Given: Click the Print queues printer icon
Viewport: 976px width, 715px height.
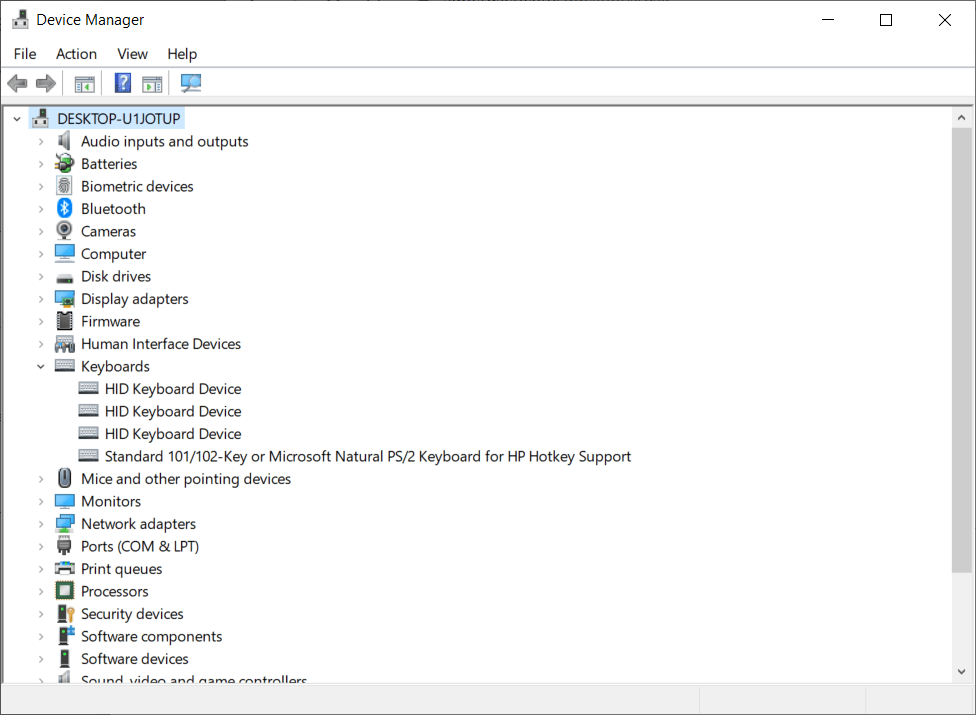Looking at the screenshot, I should point(65,568).
